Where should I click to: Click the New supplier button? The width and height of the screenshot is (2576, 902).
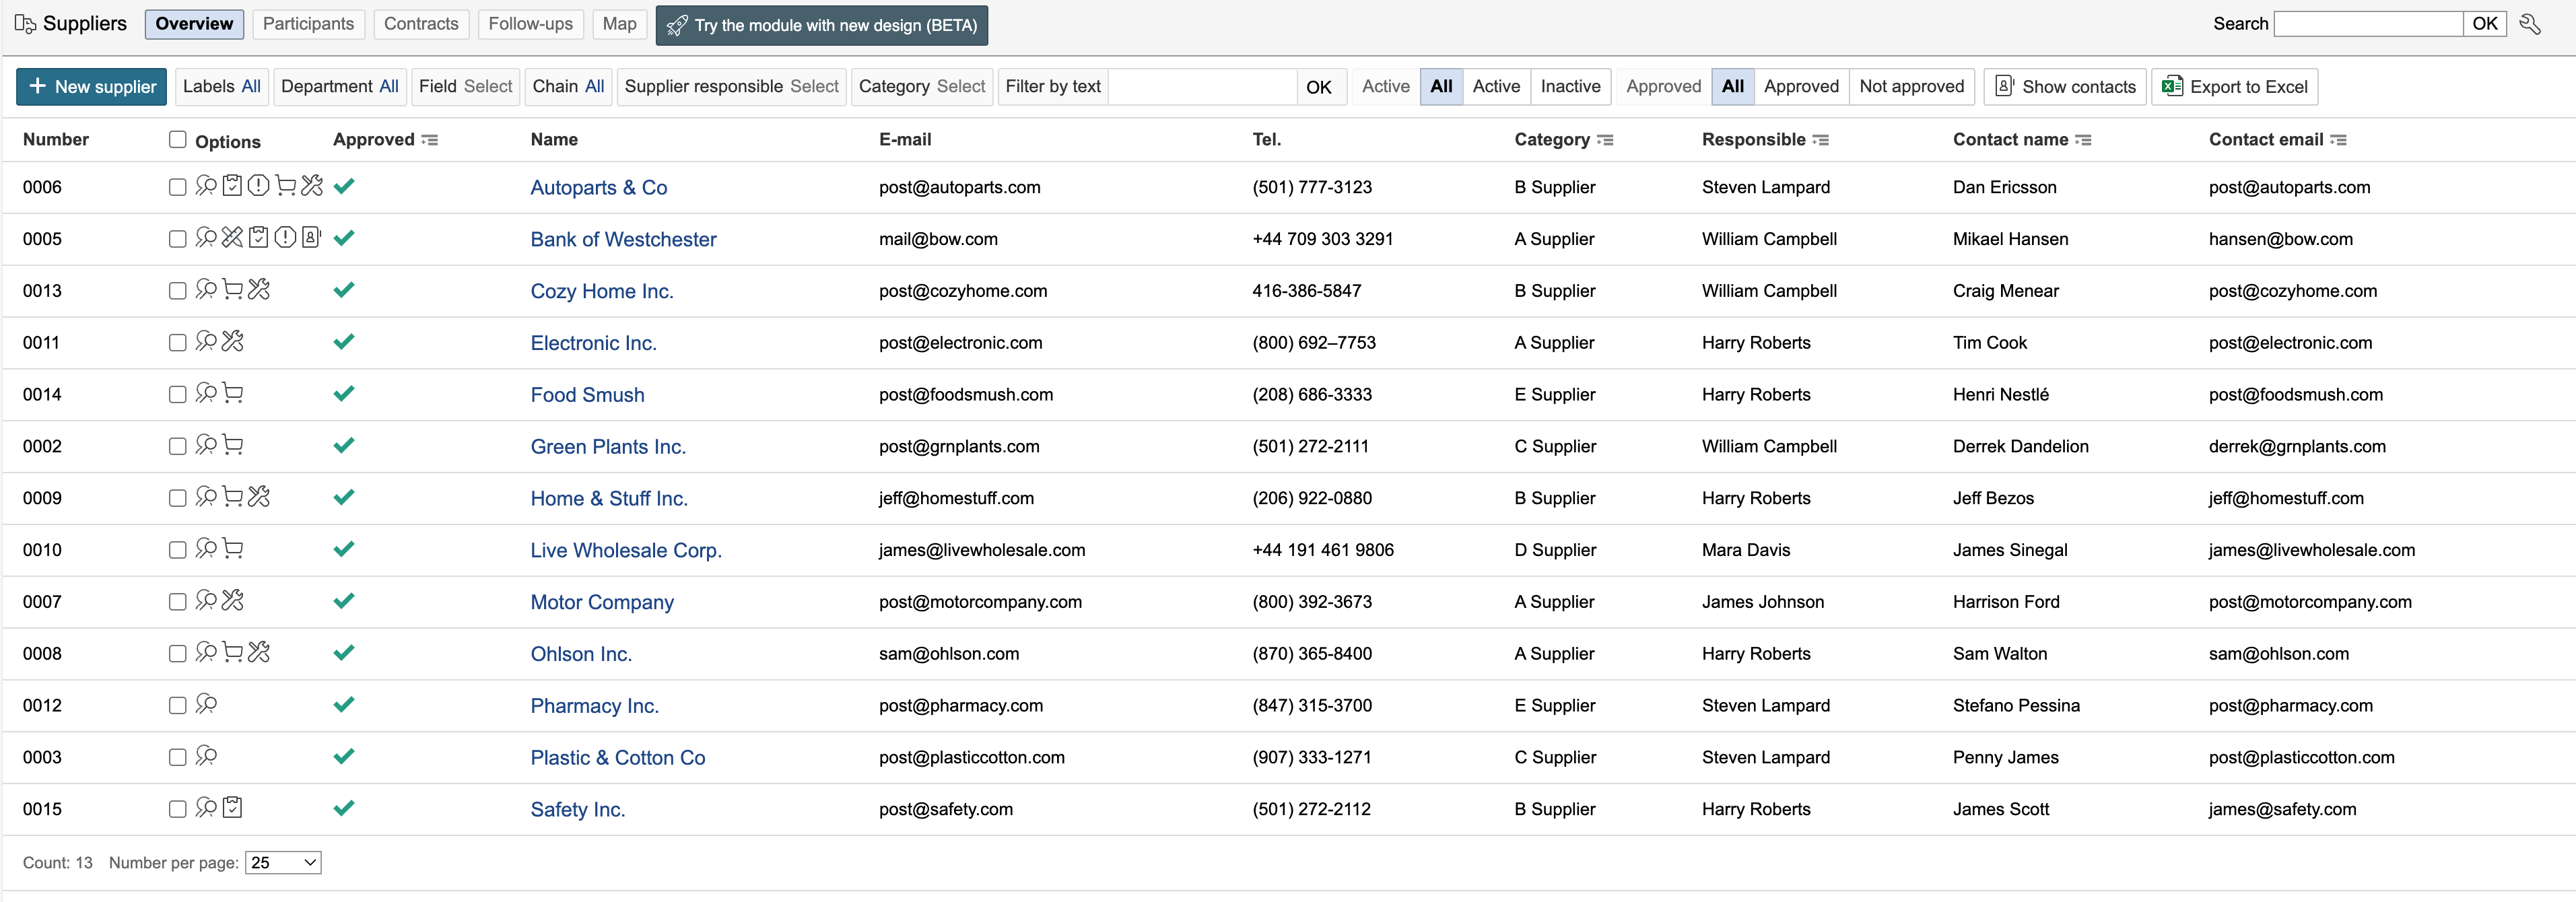(92, 86)
